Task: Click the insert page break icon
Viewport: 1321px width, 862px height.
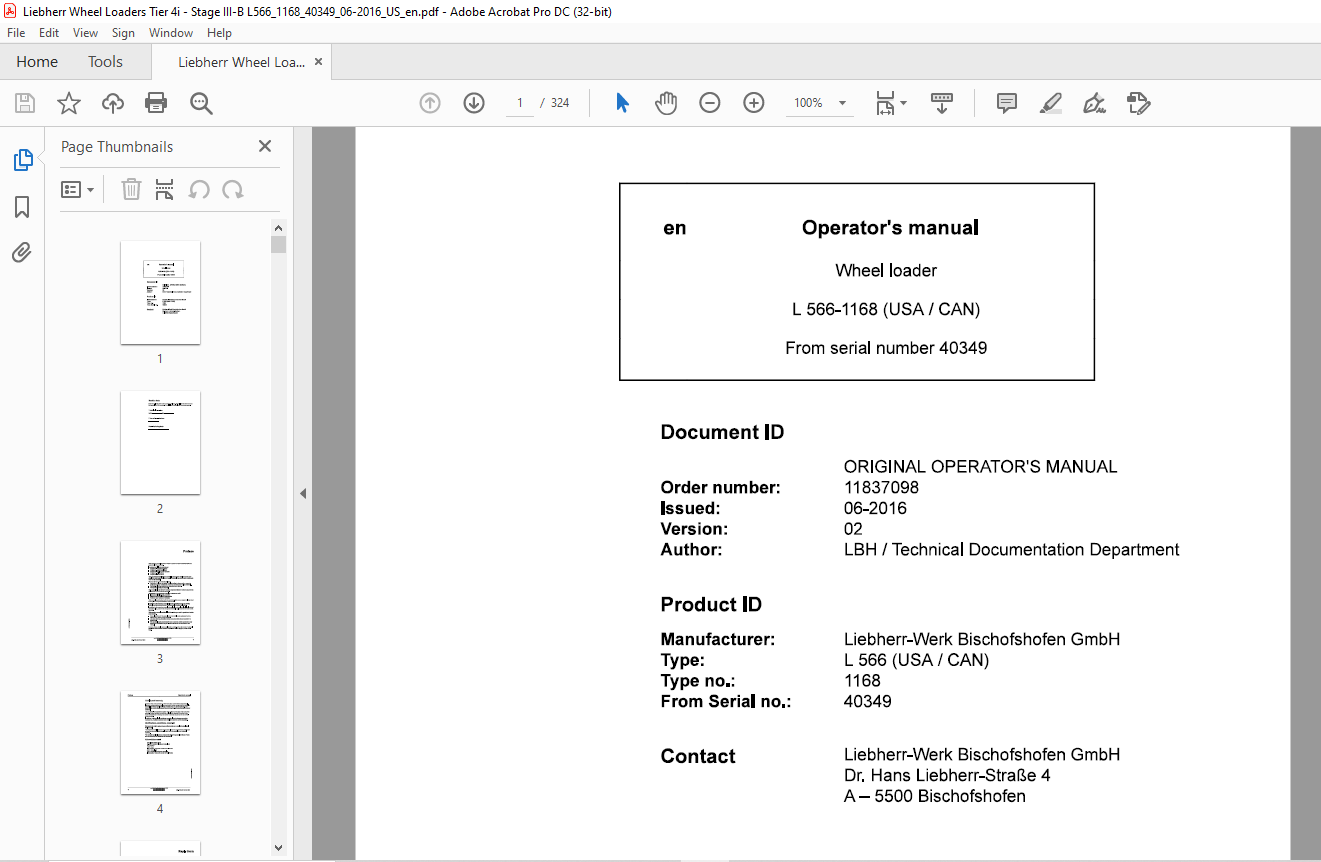Action: (x=165, y=189)
